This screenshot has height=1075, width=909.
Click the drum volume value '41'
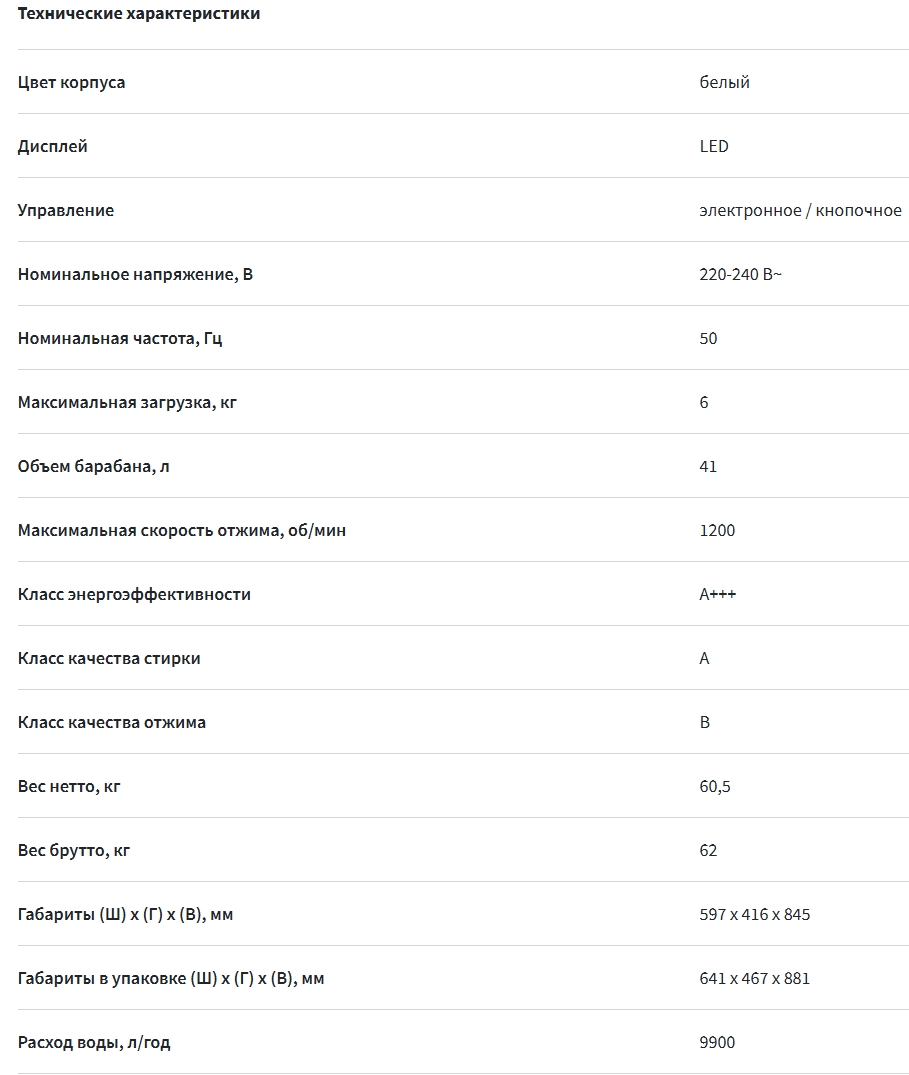tap(708, 466)
